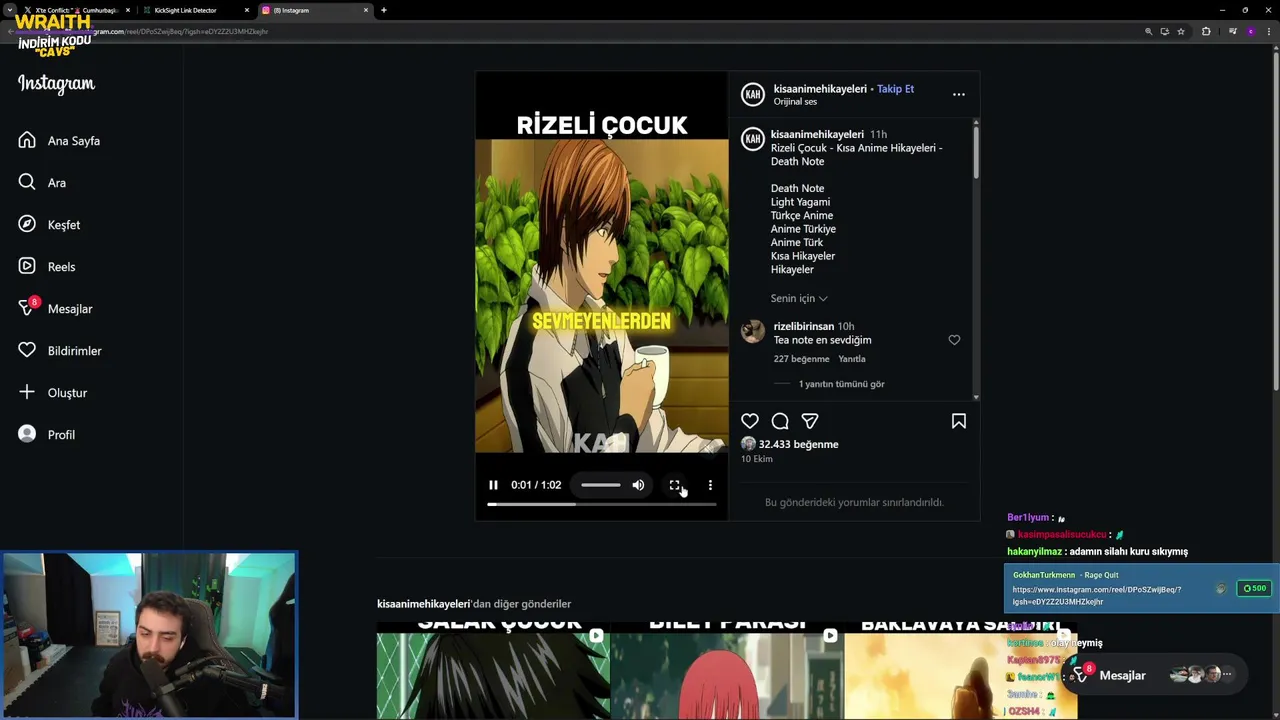Save the post with the bookmark icon
This screenshot has width=1280, height=720.
[959, 421]
